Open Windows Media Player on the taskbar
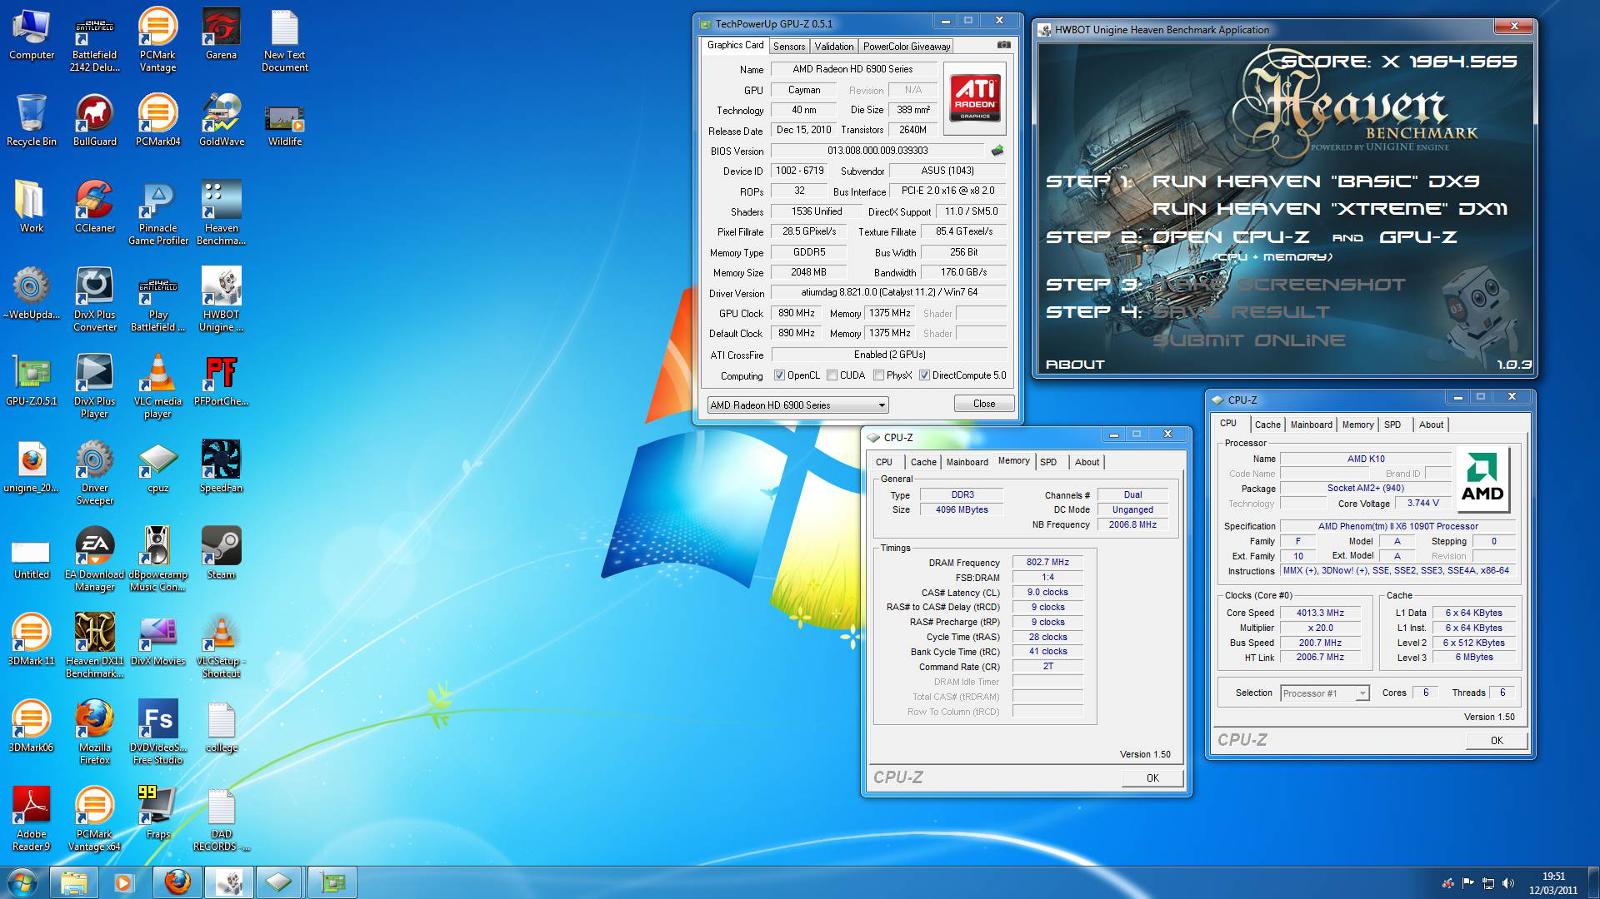 (x=124, y=882)
